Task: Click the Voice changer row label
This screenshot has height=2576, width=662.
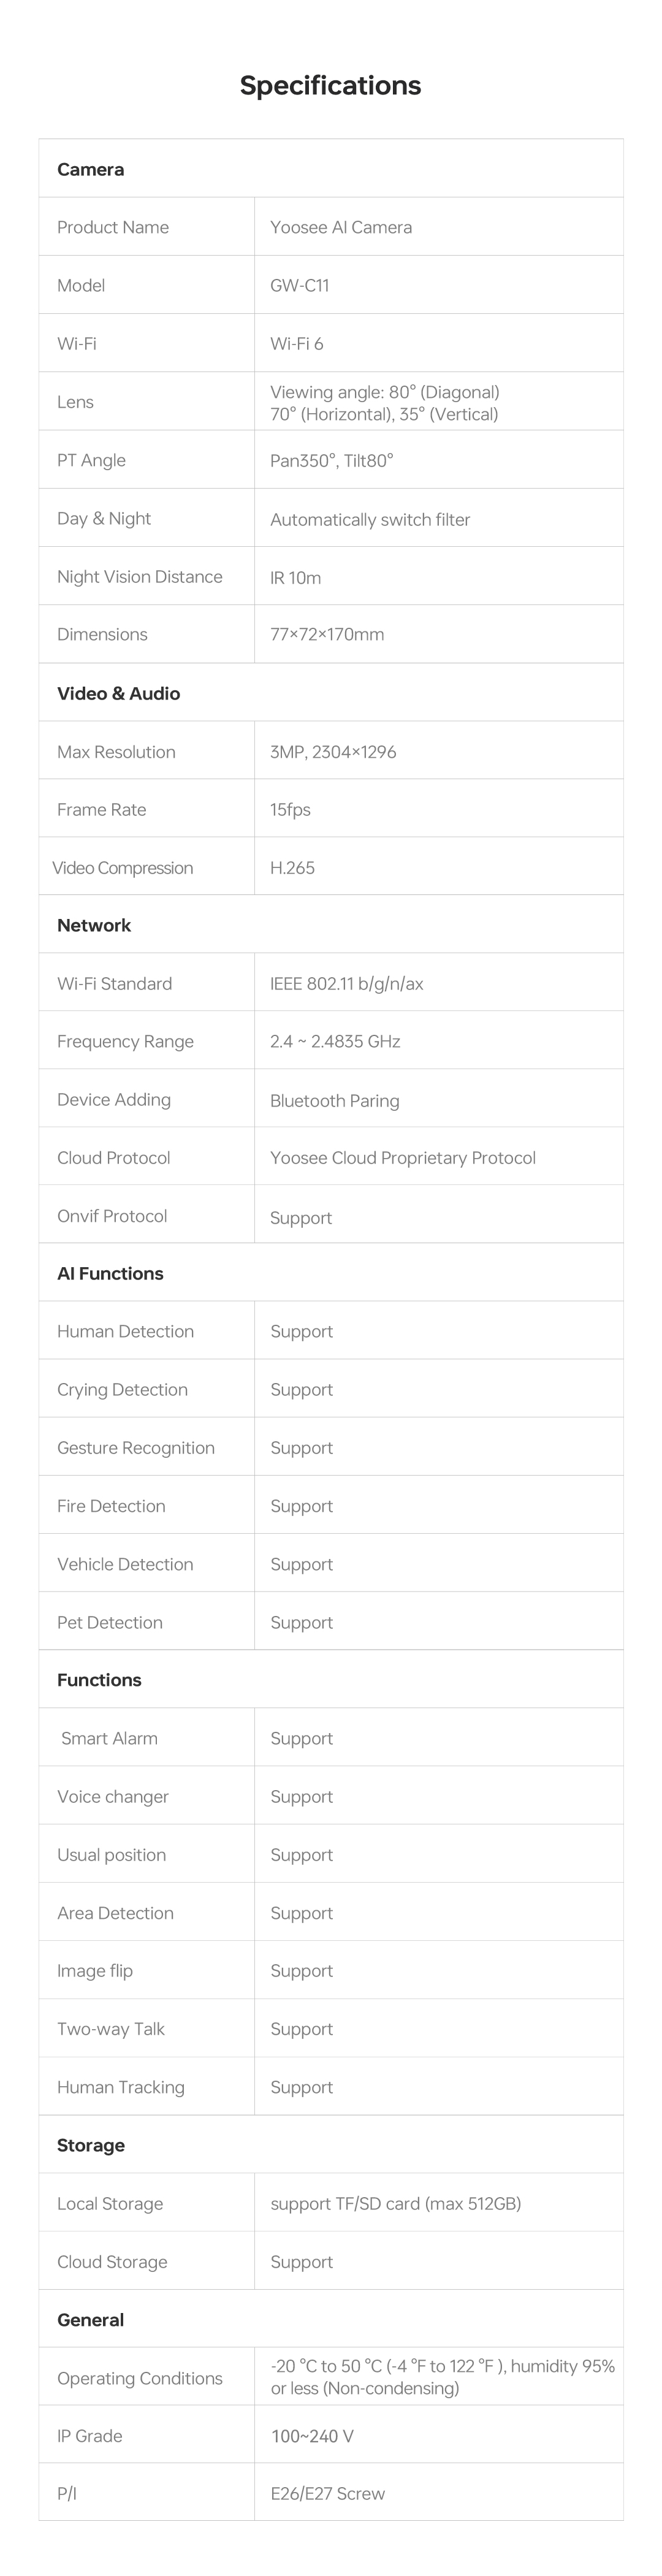Action: [113, 1796]
